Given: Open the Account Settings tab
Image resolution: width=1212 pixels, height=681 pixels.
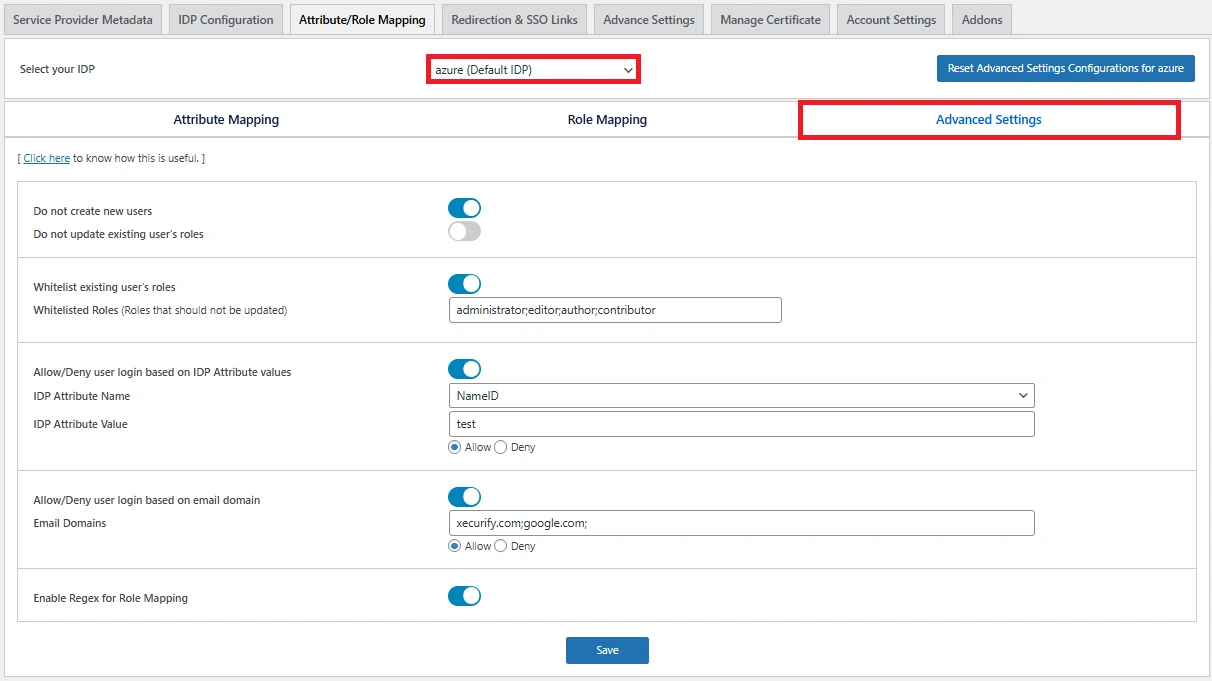Looking at the screenshot, I should click(x=890, y=18).
